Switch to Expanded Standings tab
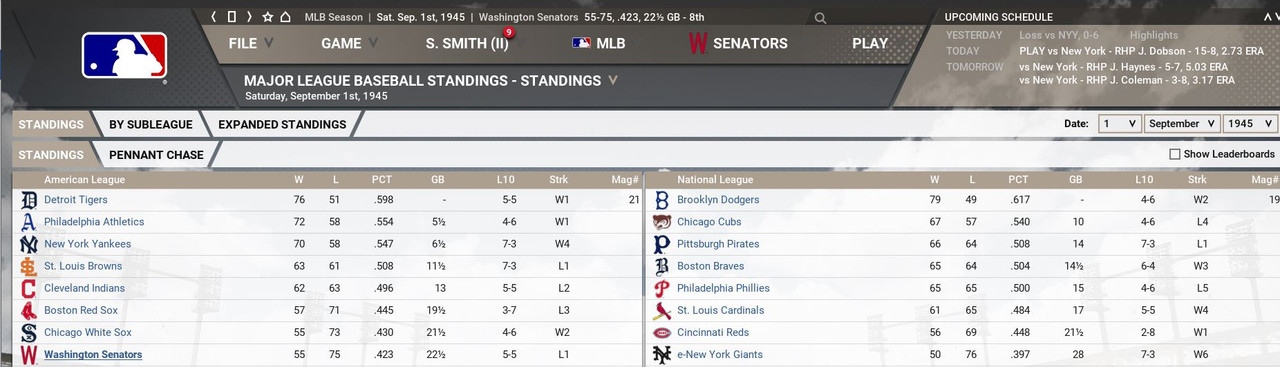This screenshot has width=1280, height=367. click(282, 125)
